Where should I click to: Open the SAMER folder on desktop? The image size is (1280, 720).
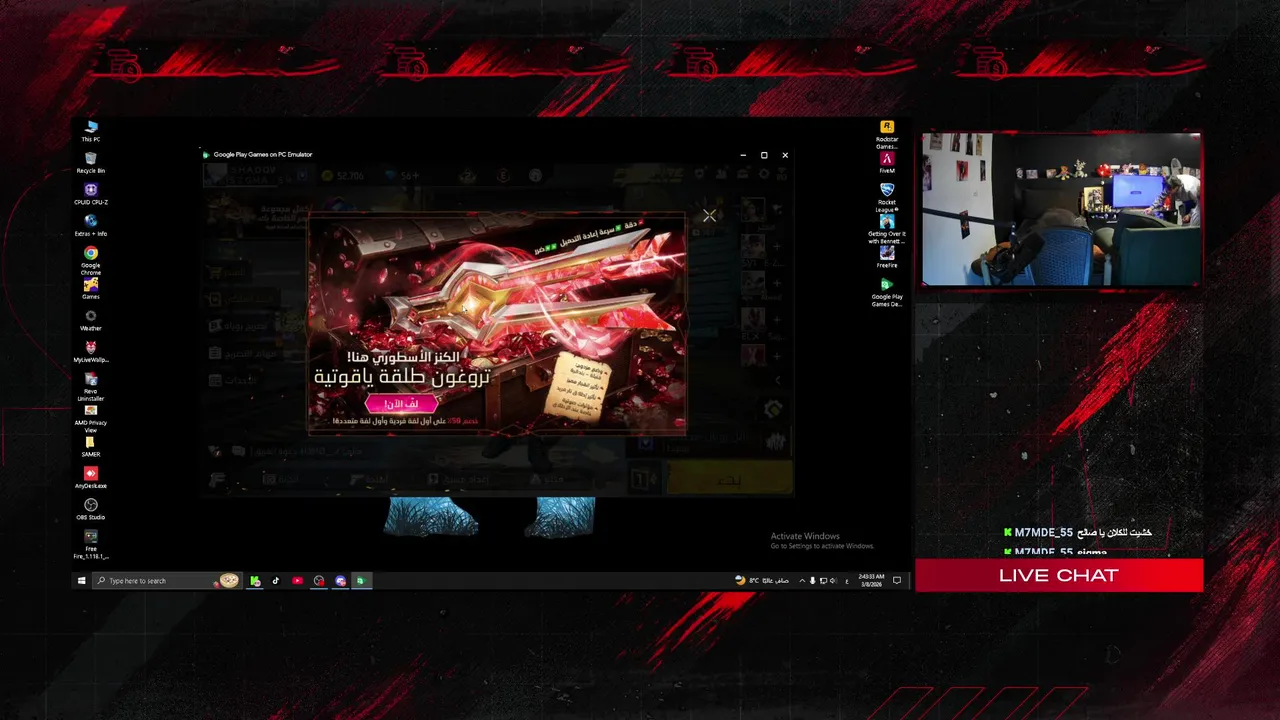click(91, 446)
